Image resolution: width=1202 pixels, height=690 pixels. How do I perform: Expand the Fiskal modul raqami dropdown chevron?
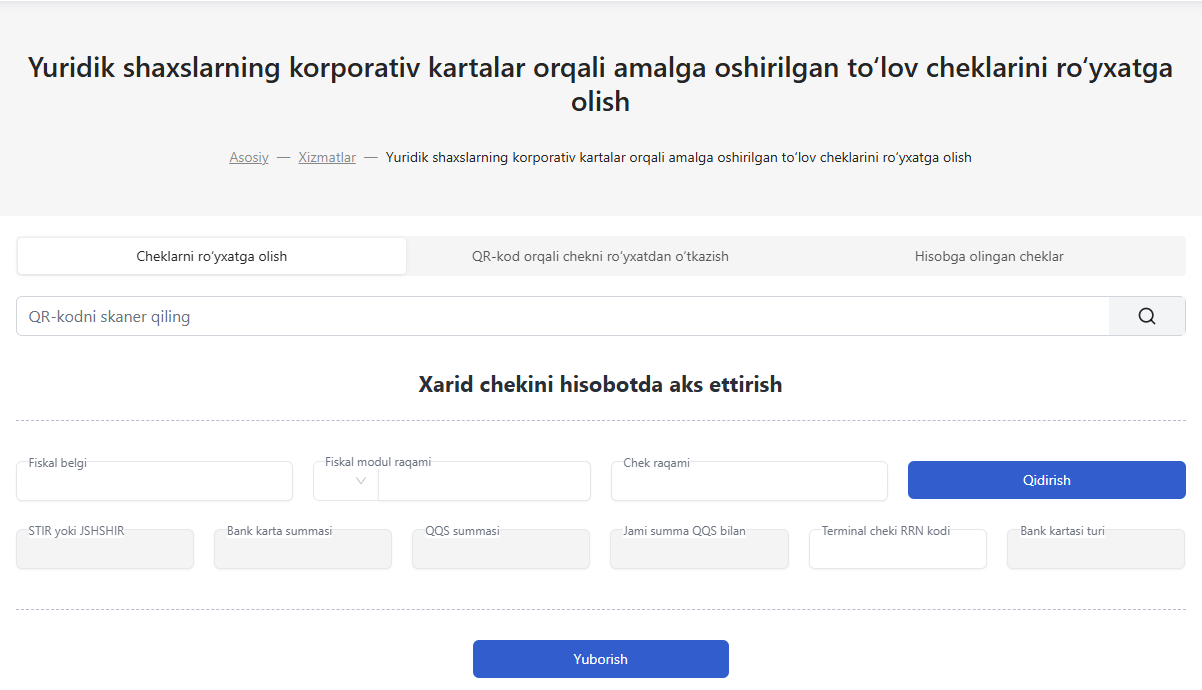pyautogui.click(x=361, y=482)
